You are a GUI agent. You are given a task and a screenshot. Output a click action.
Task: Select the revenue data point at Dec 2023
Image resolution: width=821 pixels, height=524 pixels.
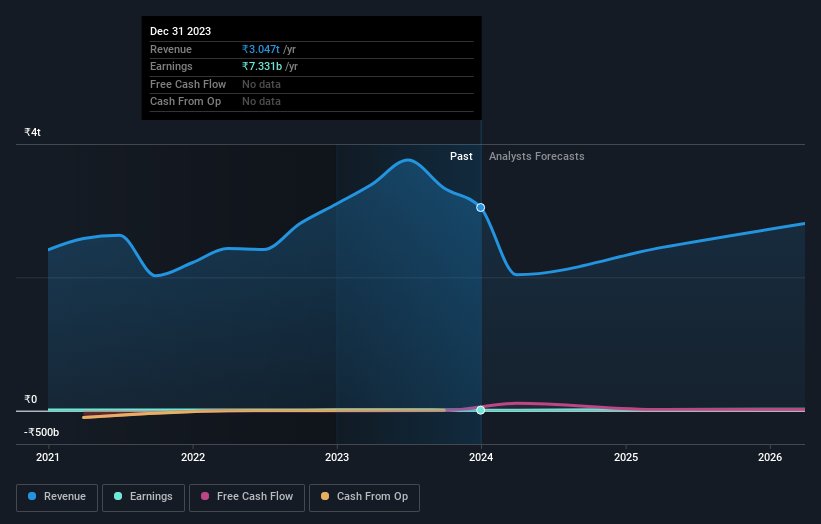[481, 208]
